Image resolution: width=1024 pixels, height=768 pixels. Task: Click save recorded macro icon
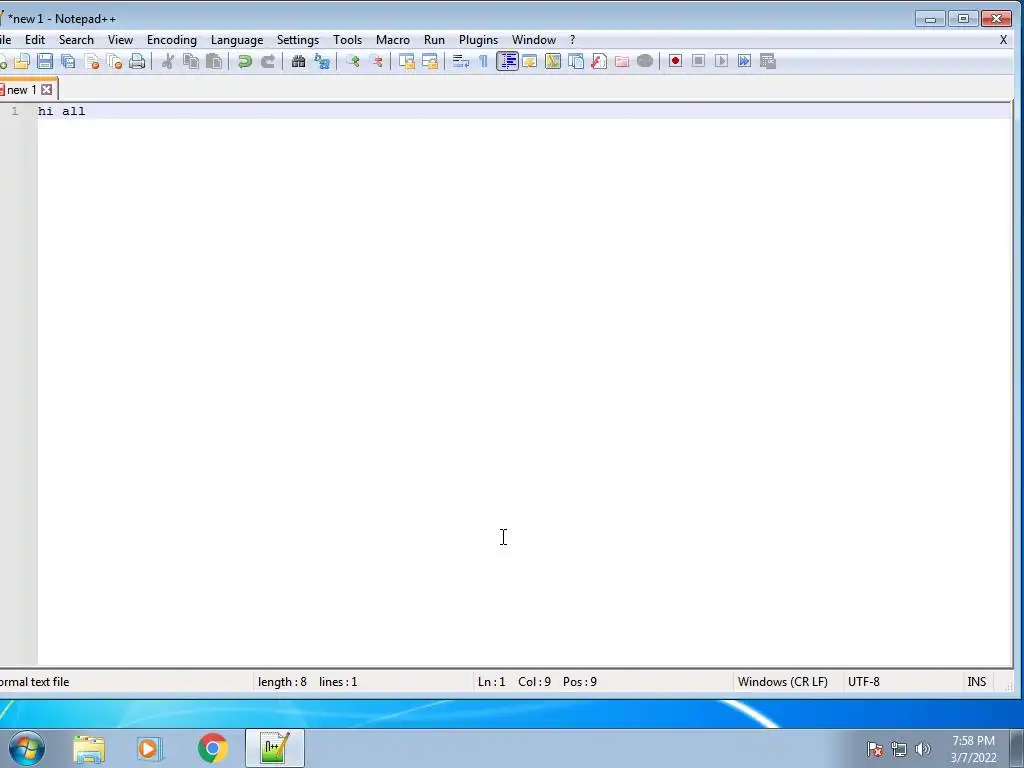click(768, 61)
